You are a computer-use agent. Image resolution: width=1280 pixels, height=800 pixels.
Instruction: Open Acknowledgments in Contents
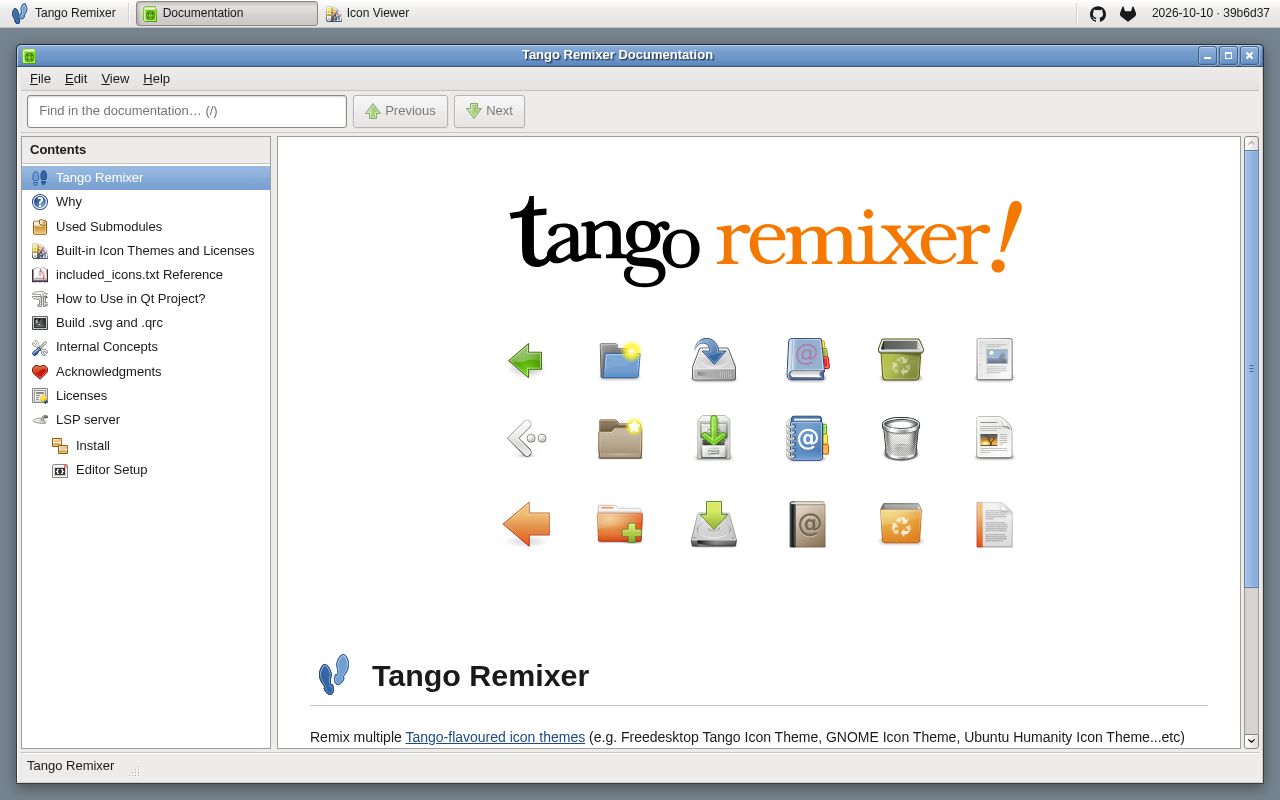point(146,372)
